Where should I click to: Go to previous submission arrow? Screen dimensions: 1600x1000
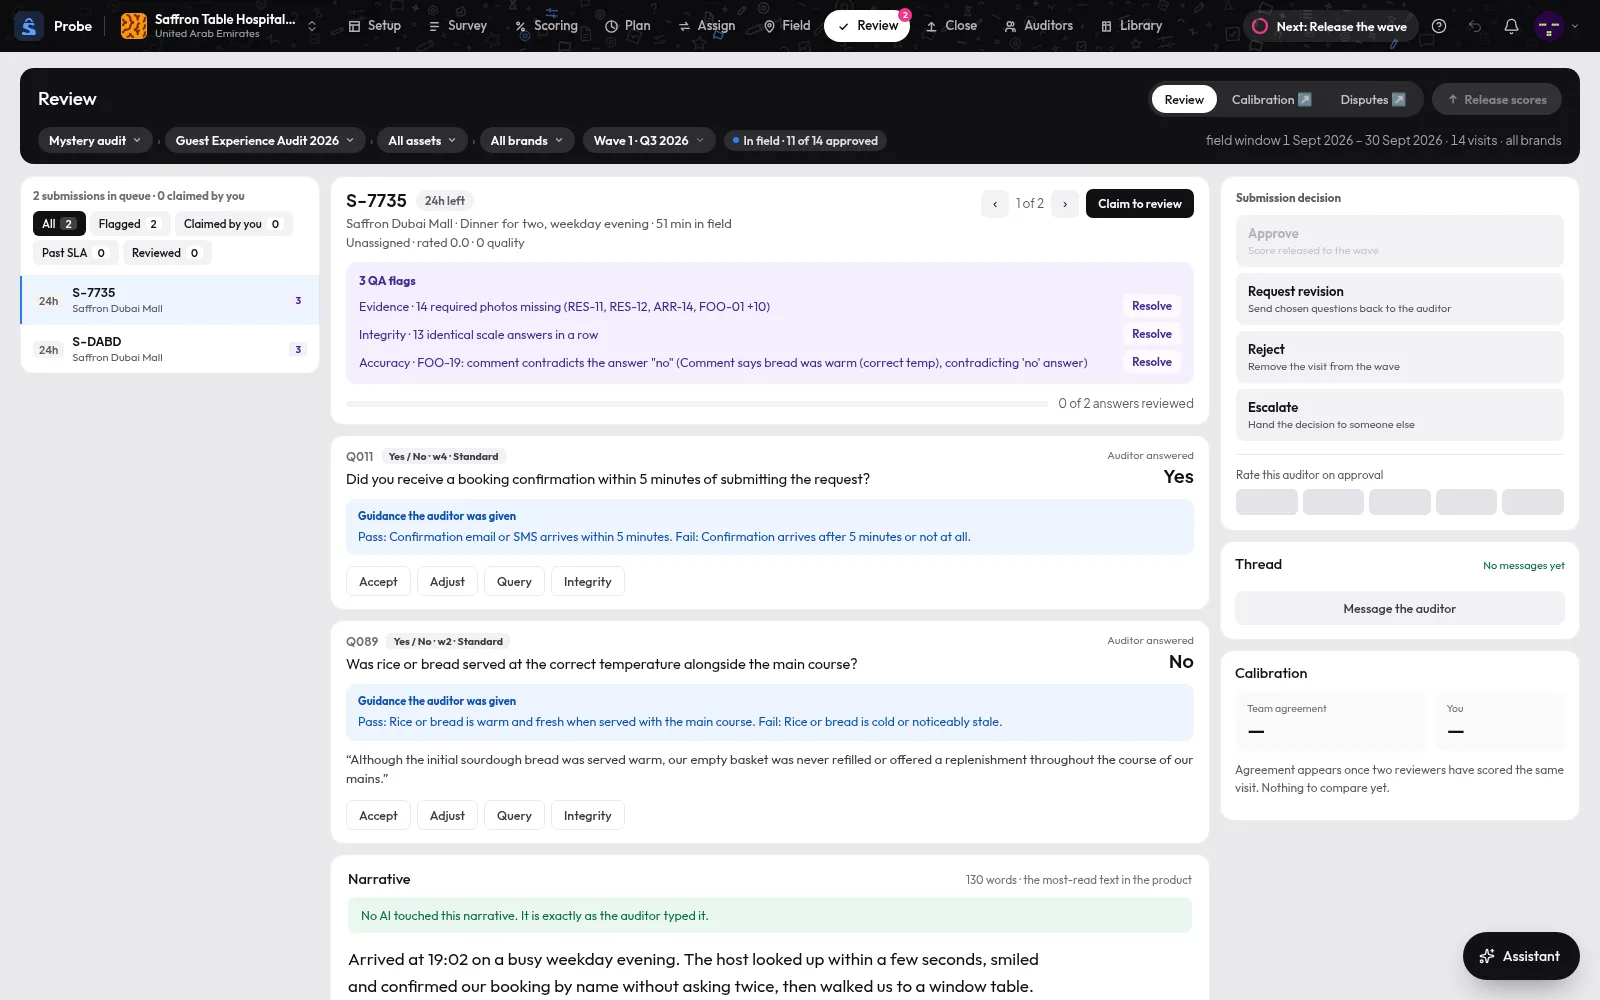pos(995,204)
